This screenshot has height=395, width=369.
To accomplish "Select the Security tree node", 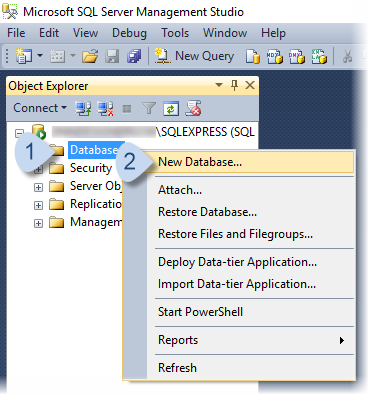I will [x=91, y=168].
